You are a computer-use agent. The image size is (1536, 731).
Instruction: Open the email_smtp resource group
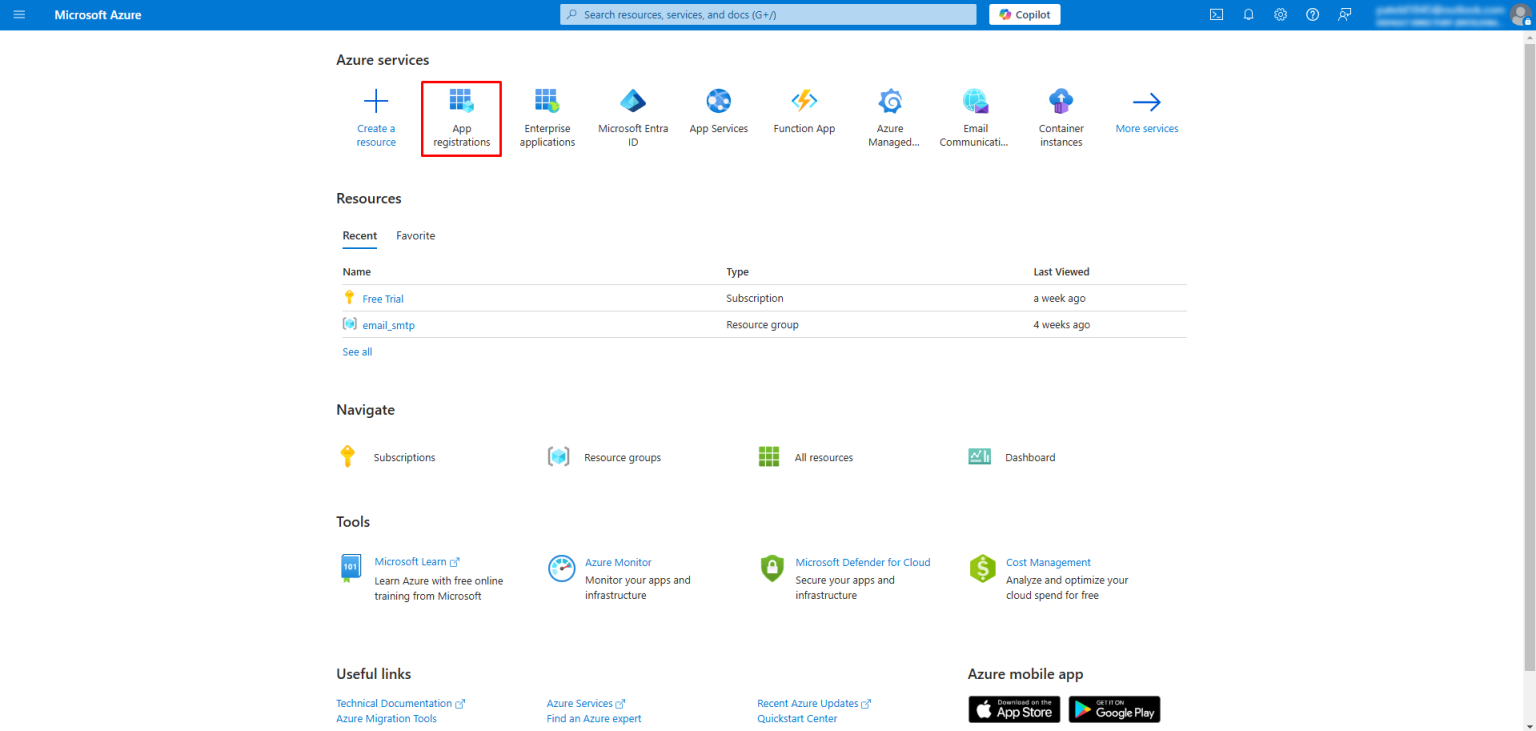tap(389, 324)
